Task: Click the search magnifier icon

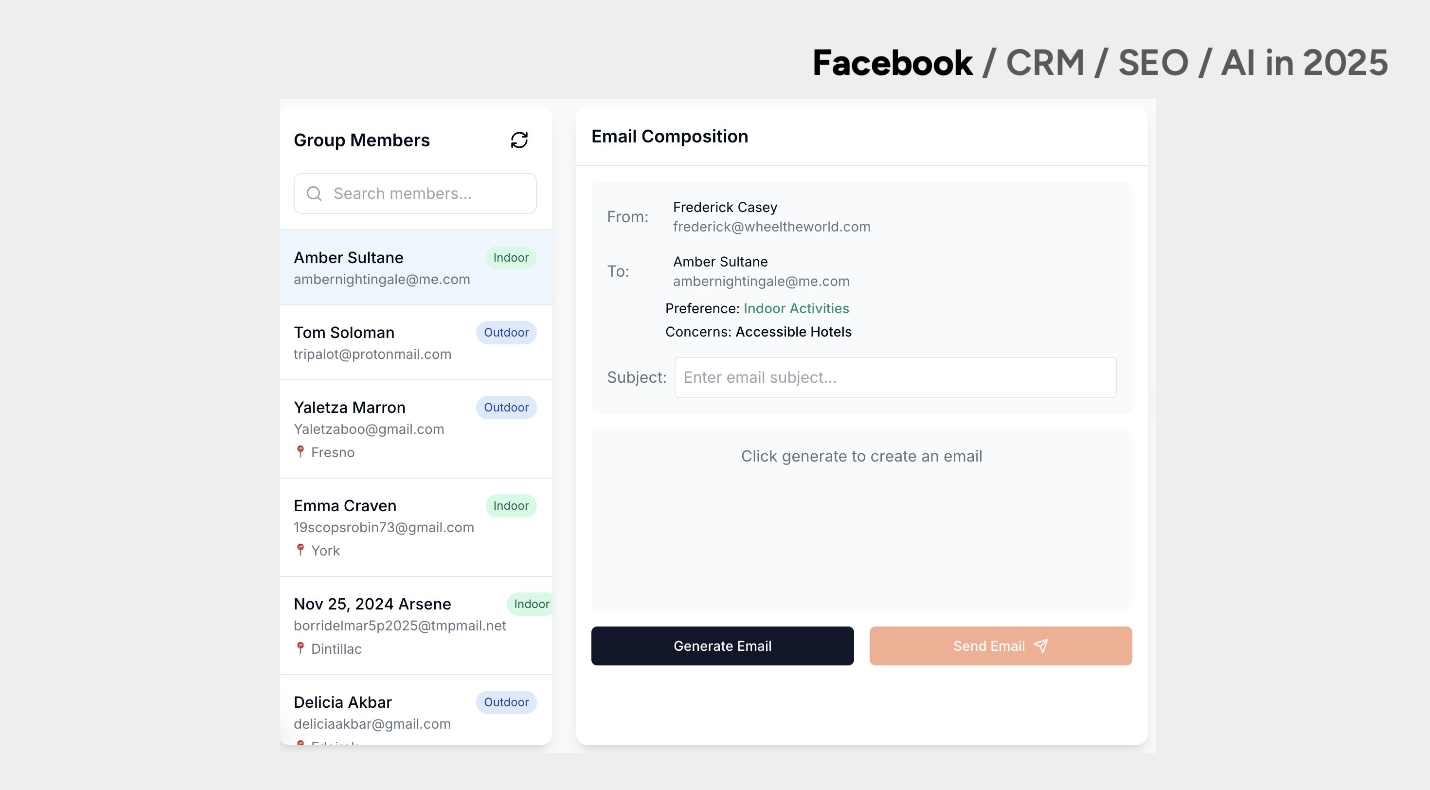Action: coord(314,194)
